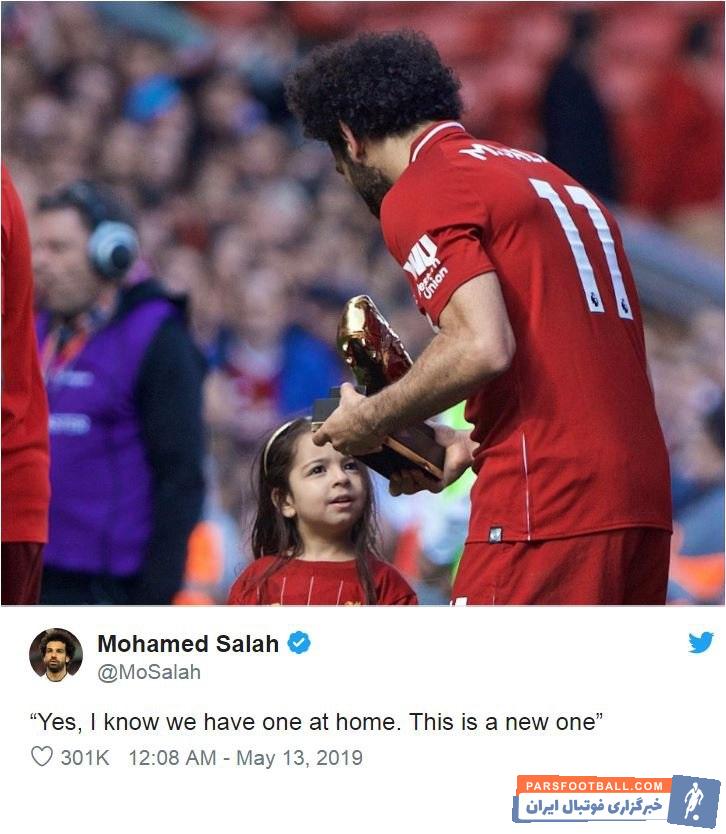Click the blue verified badge

(299, 643)
